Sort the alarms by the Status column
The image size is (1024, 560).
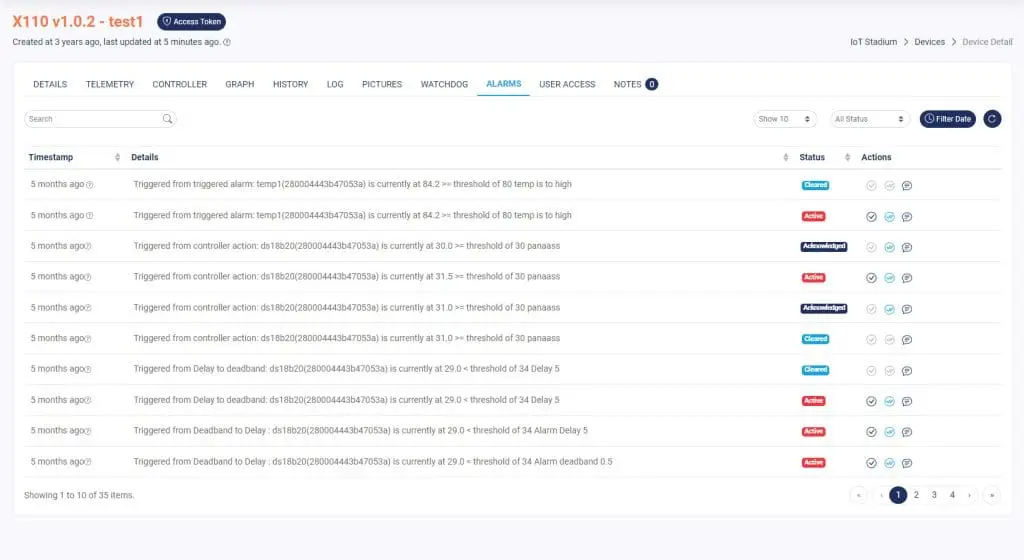[x=848, y=157]
